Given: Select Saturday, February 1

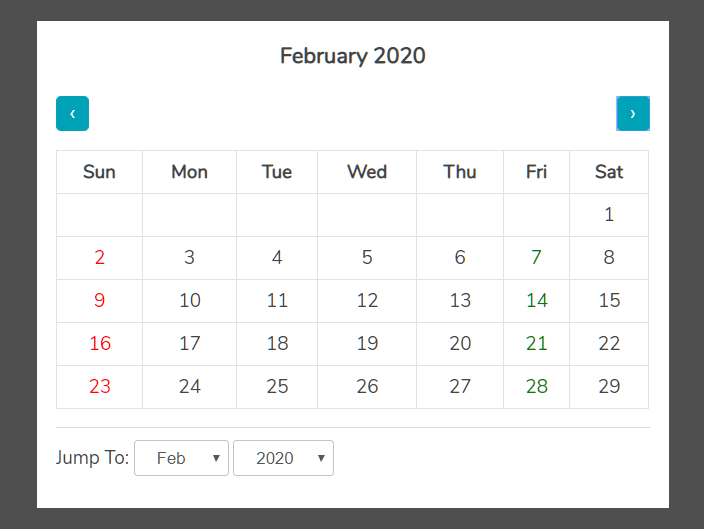Looking at the screenshot, I should click(x=609, y=215).
